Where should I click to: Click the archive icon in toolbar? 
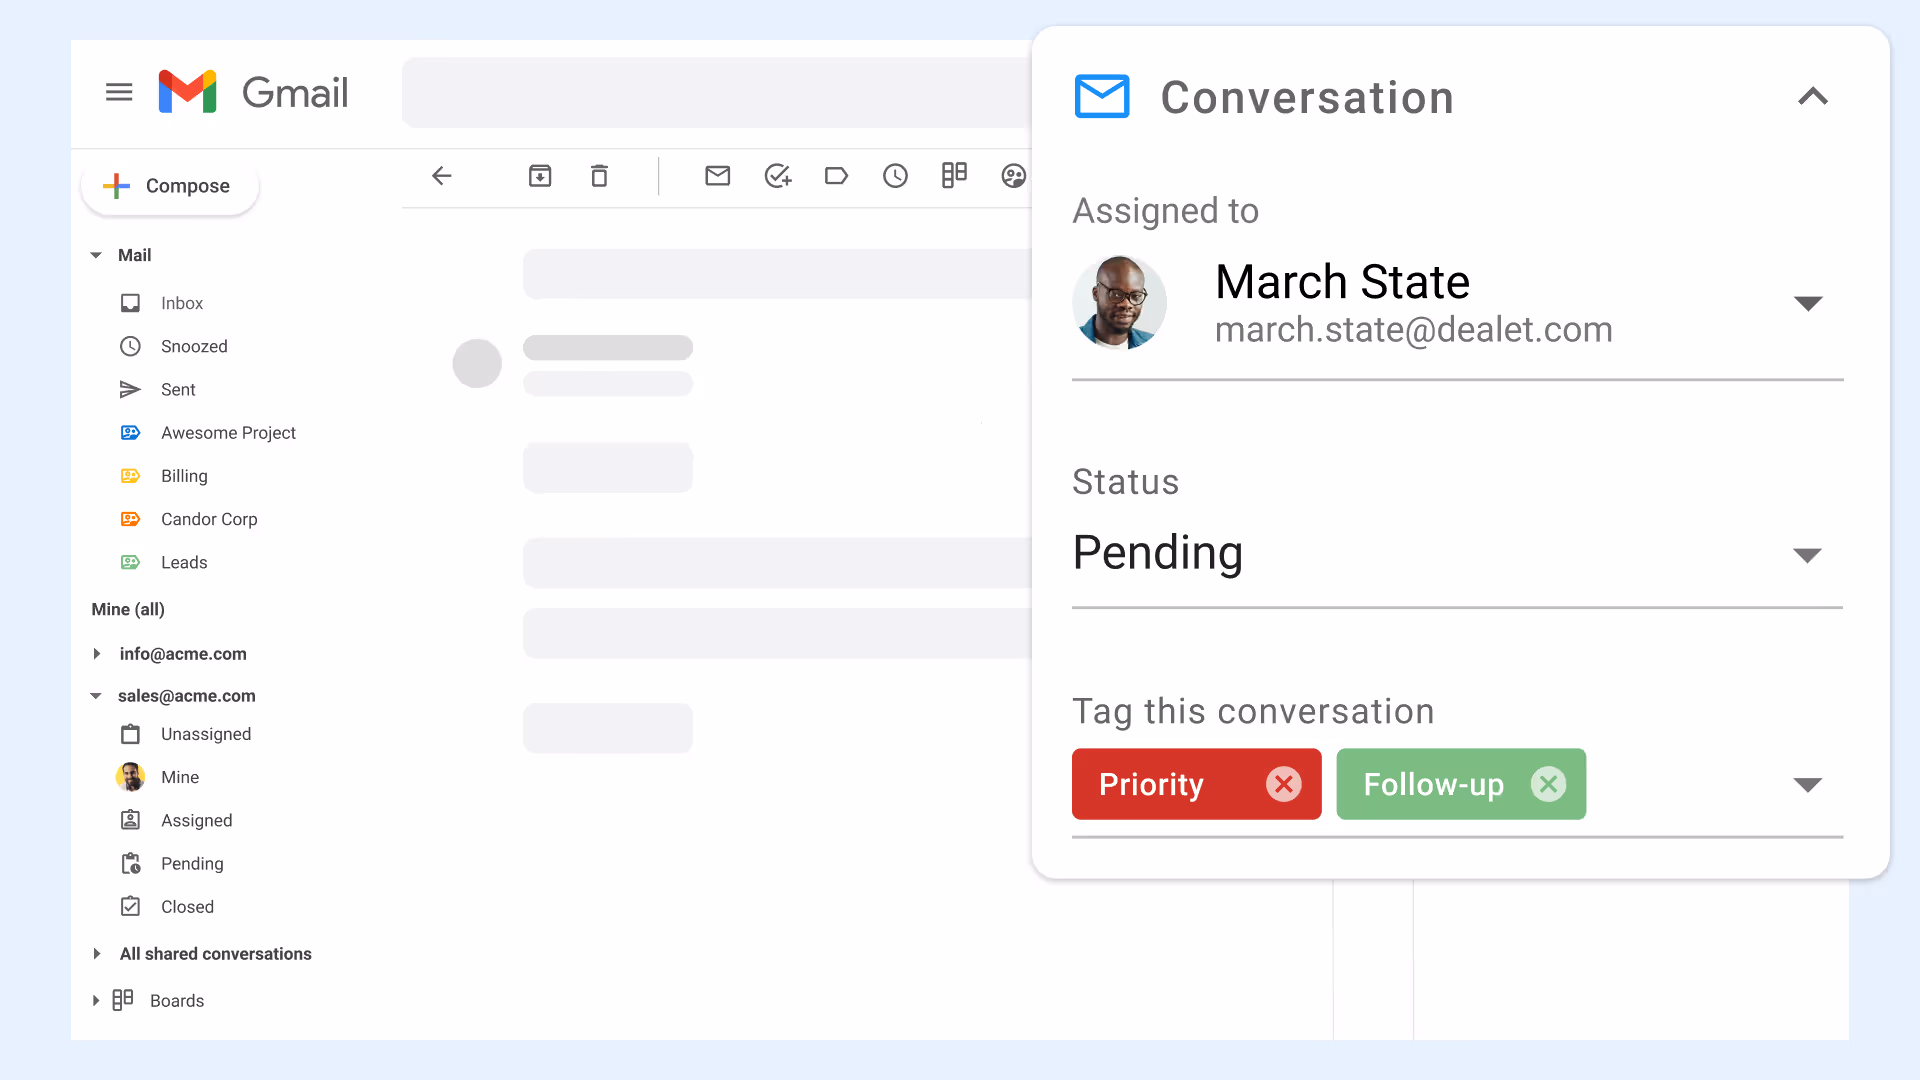pyautogui.click(x=540, y=176)
